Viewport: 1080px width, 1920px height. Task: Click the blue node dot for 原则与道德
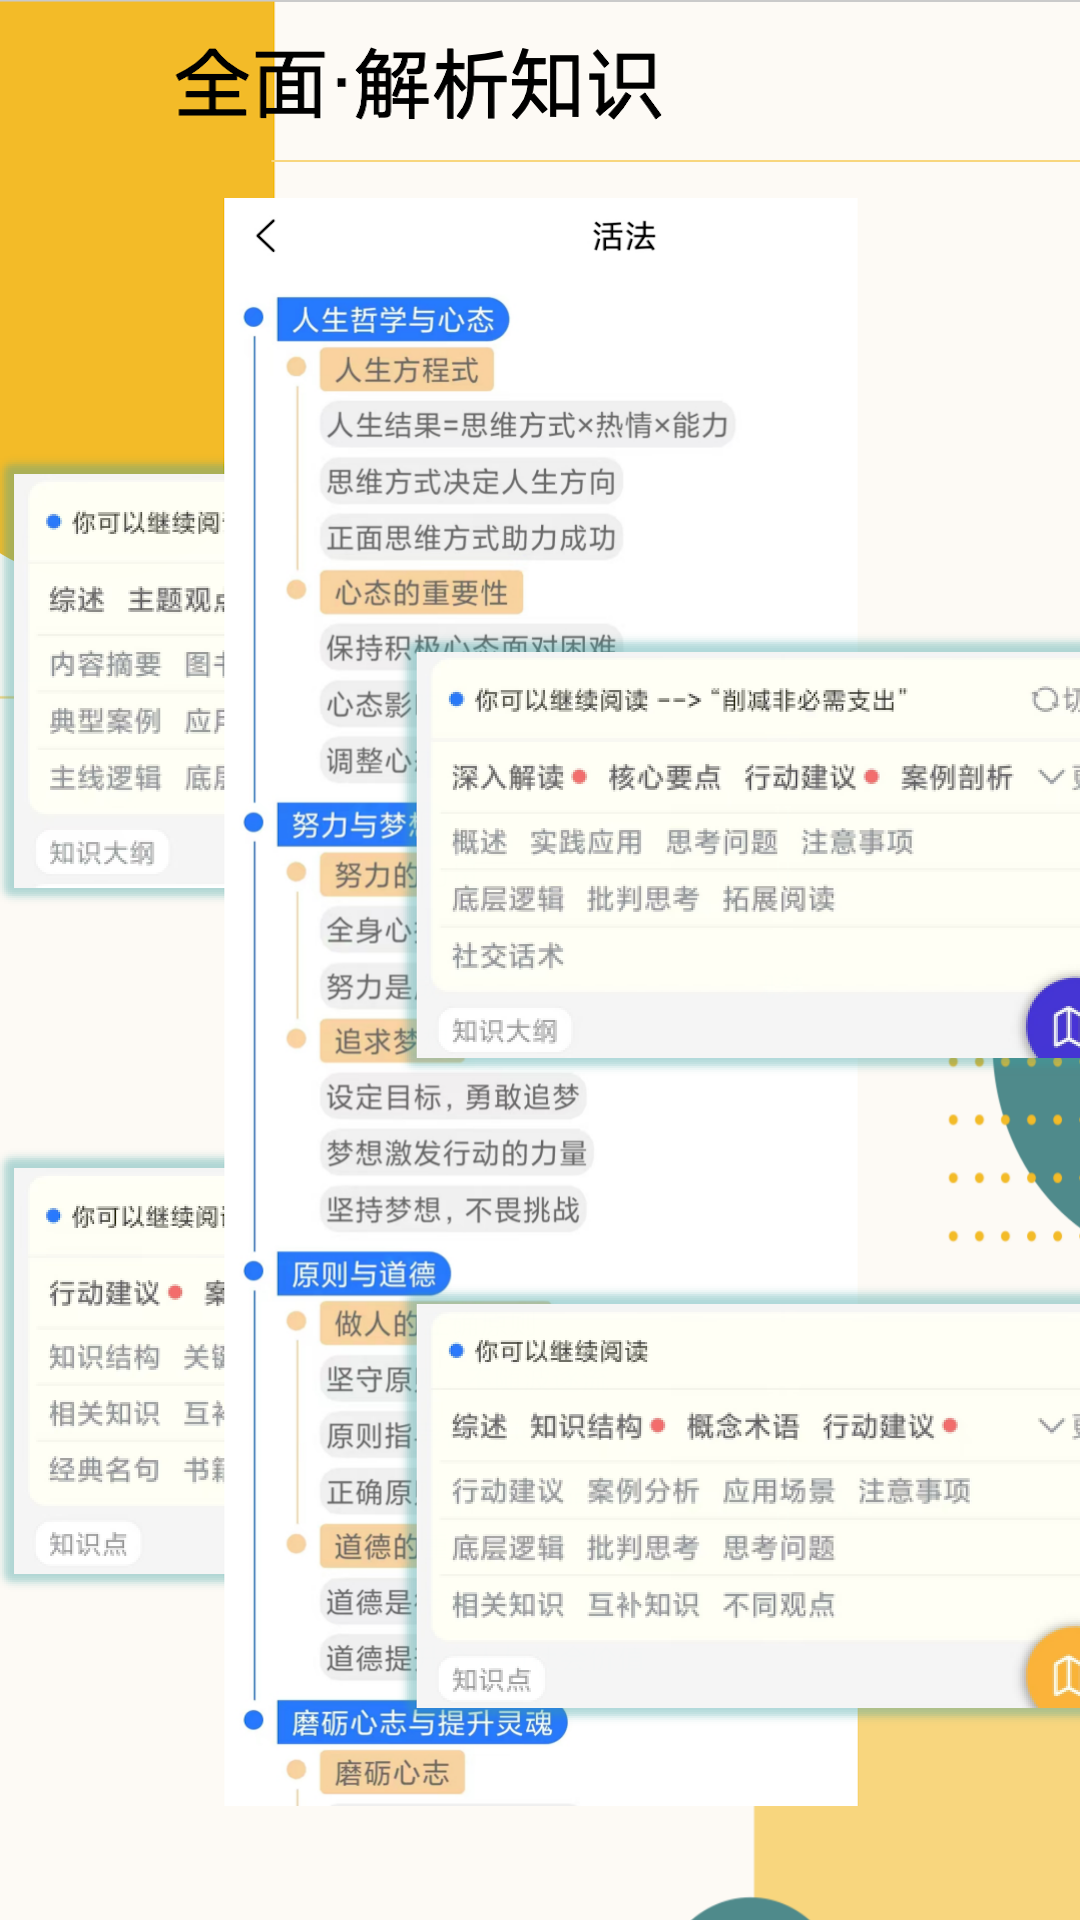[x=254, y=1271]
